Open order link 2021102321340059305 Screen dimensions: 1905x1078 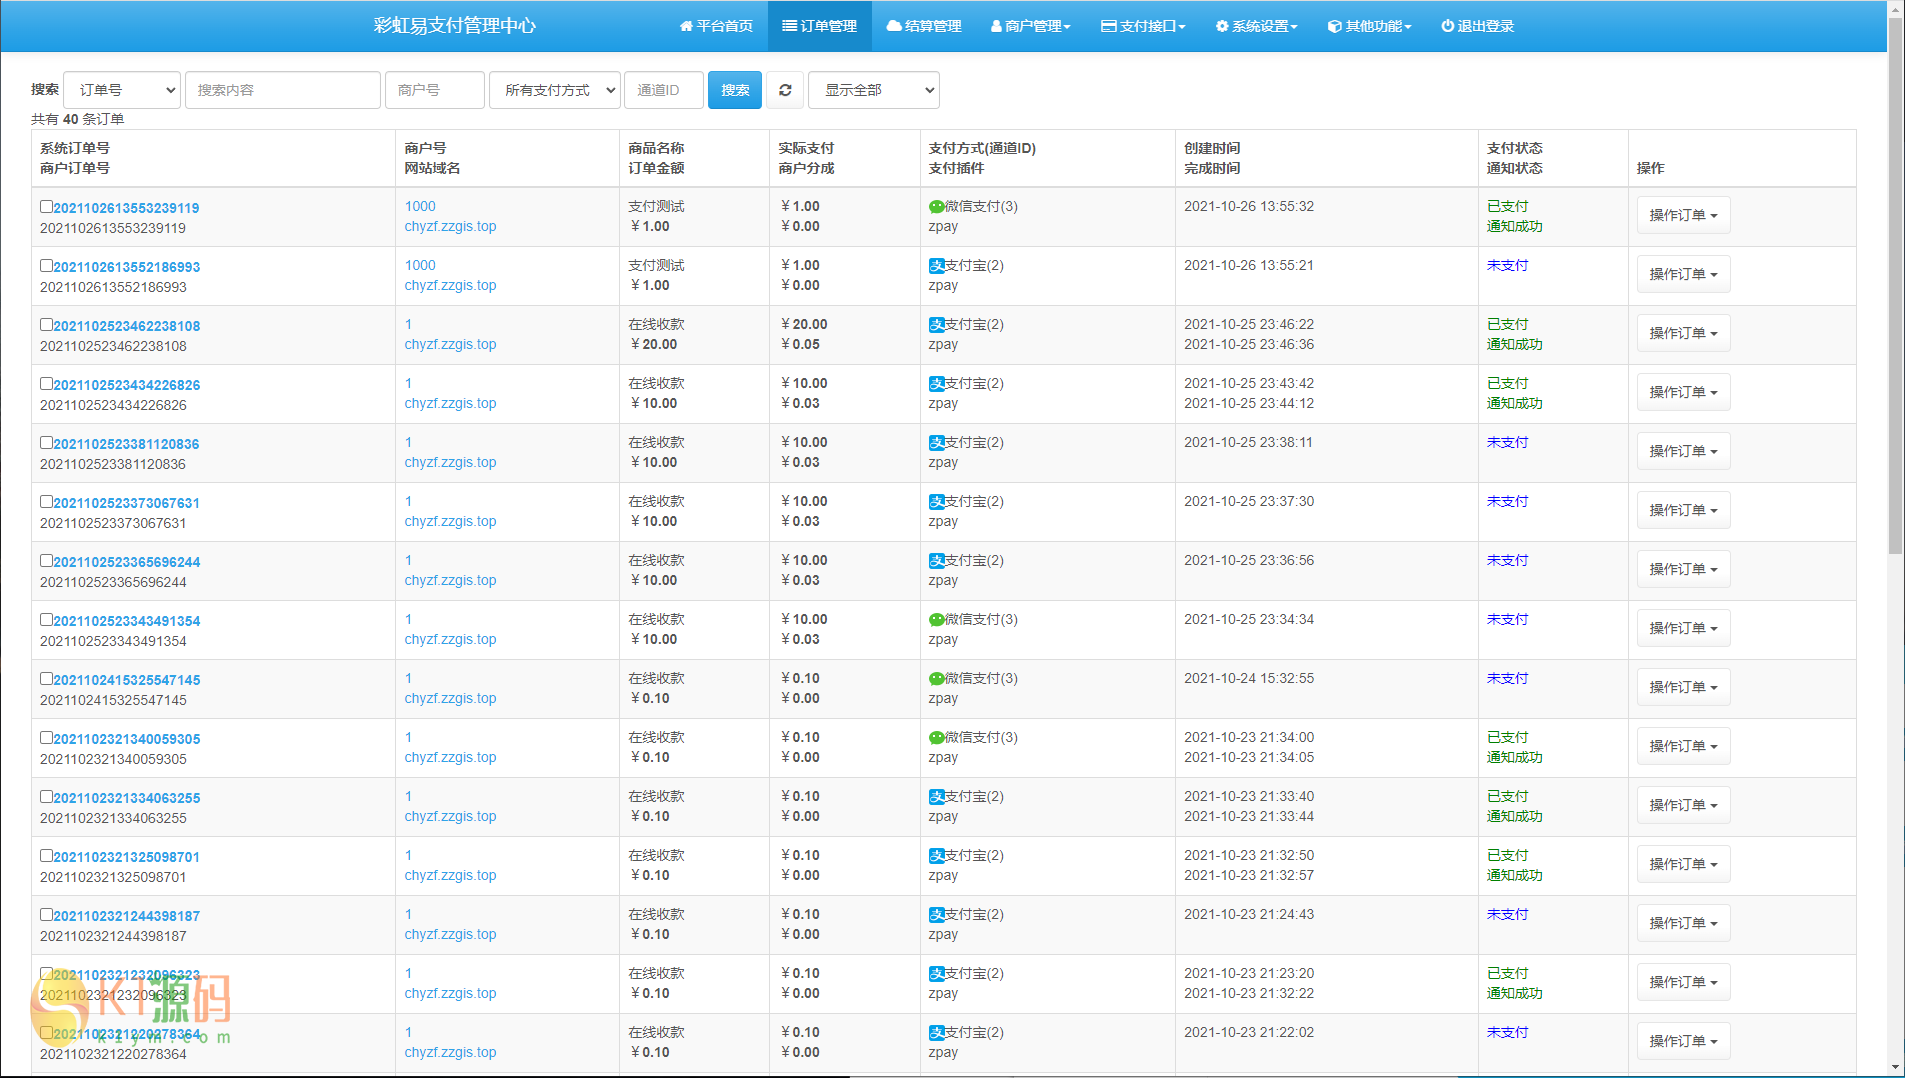click(x=127, y=739)
